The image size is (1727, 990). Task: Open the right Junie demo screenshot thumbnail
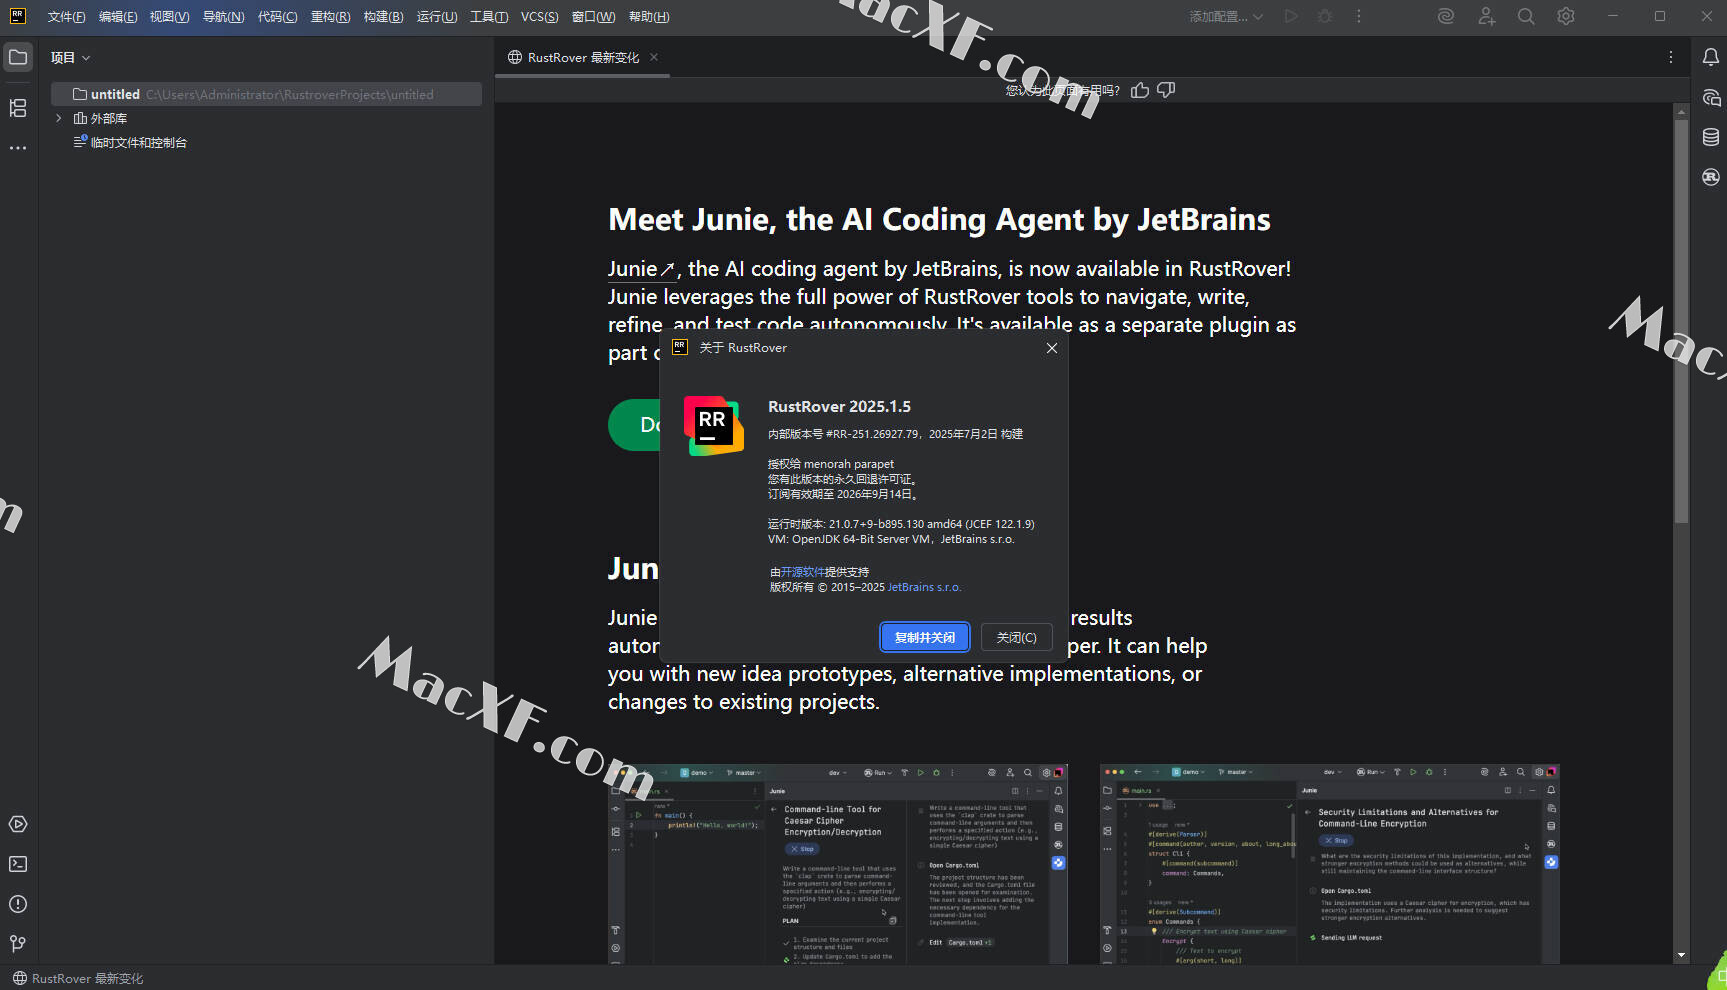1330,864
